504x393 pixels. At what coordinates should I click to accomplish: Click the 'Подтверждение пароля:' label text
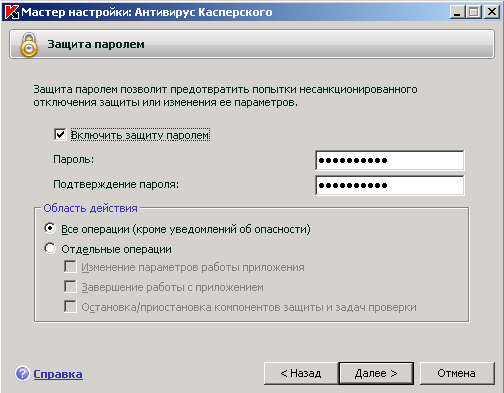click(x=116, y=184)
